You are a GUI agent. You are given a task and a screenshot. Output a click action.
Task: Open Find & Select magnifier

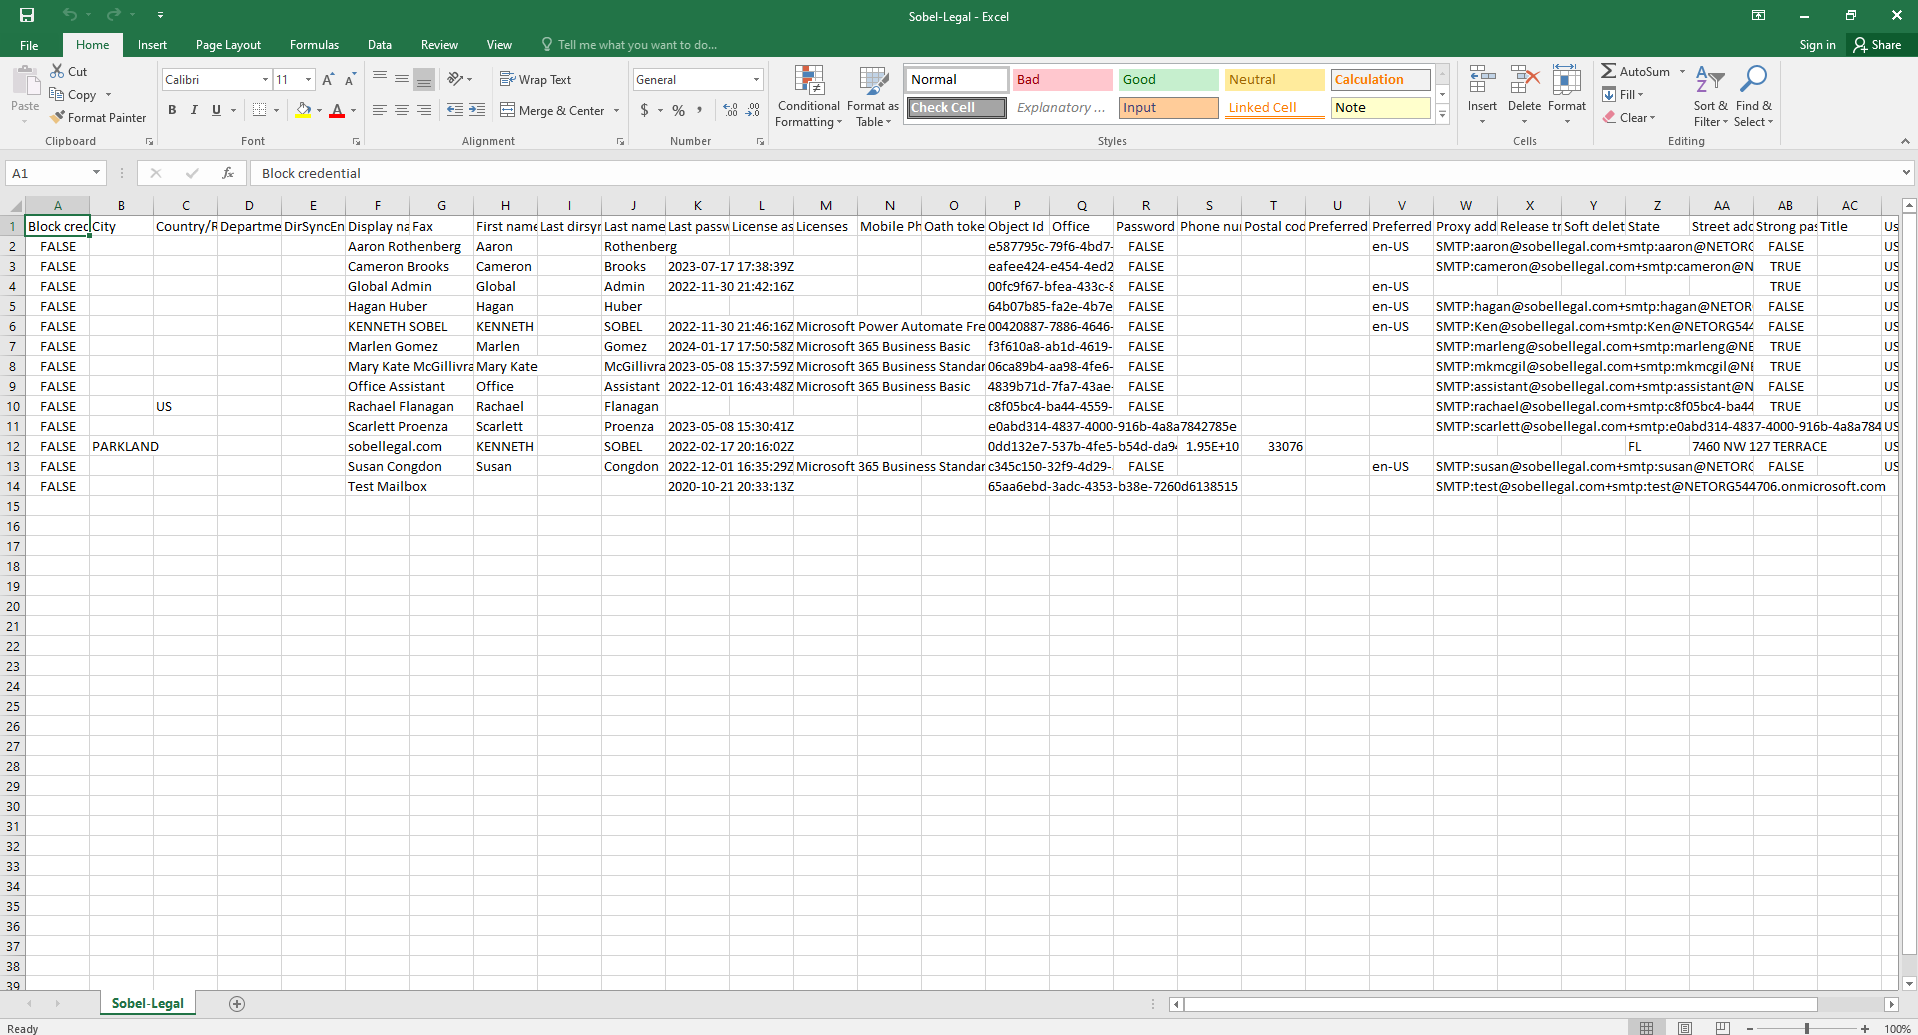[1754, 96]
